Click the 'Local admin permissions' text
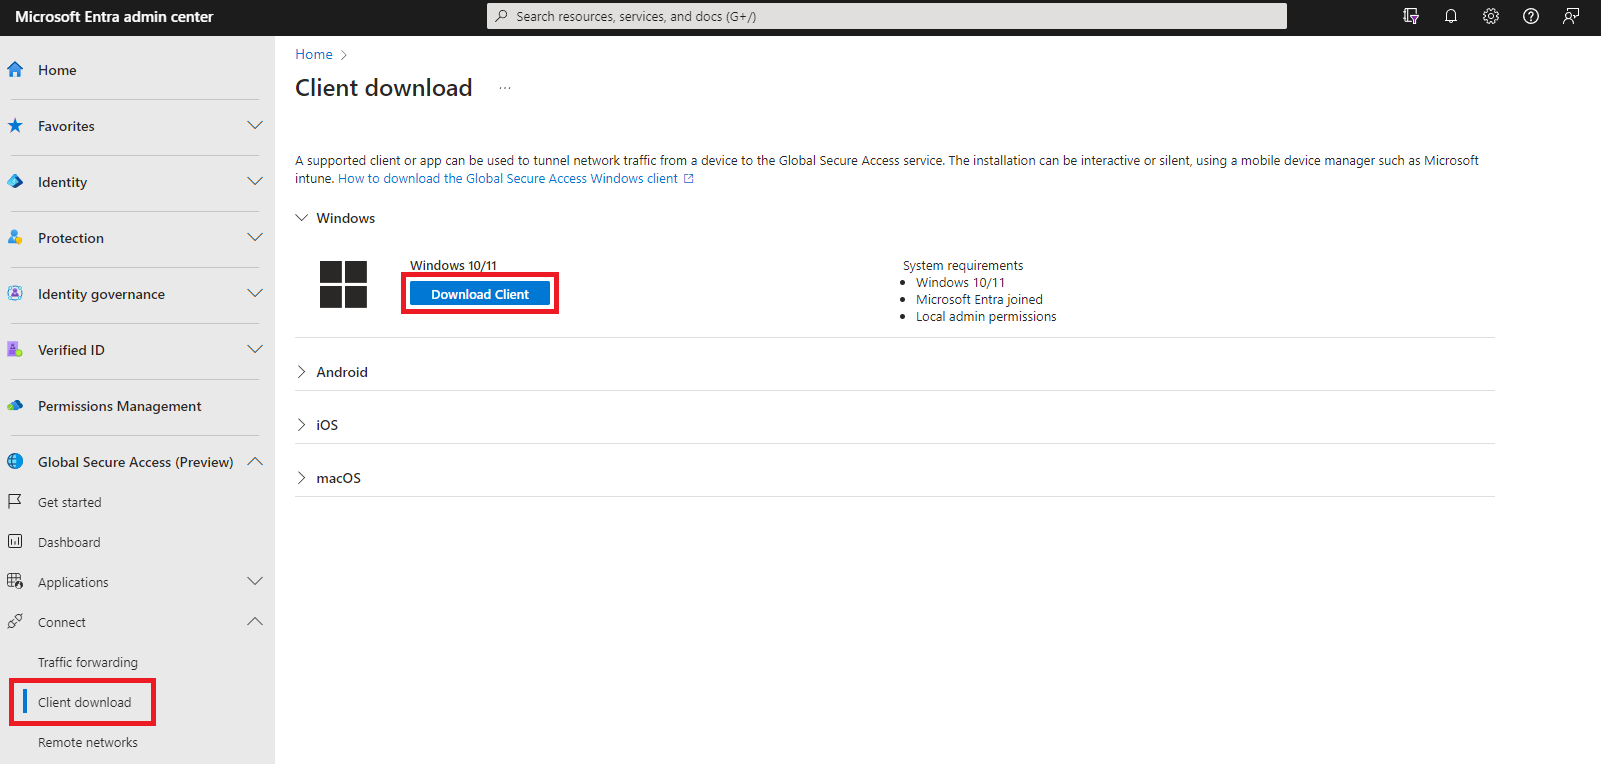 (986, 317)
